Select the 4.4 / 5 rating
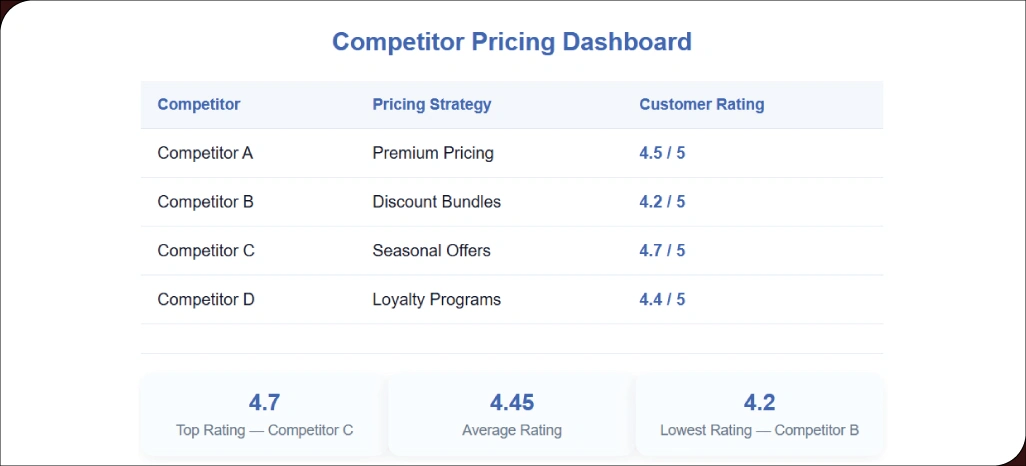 coord(662,299)
